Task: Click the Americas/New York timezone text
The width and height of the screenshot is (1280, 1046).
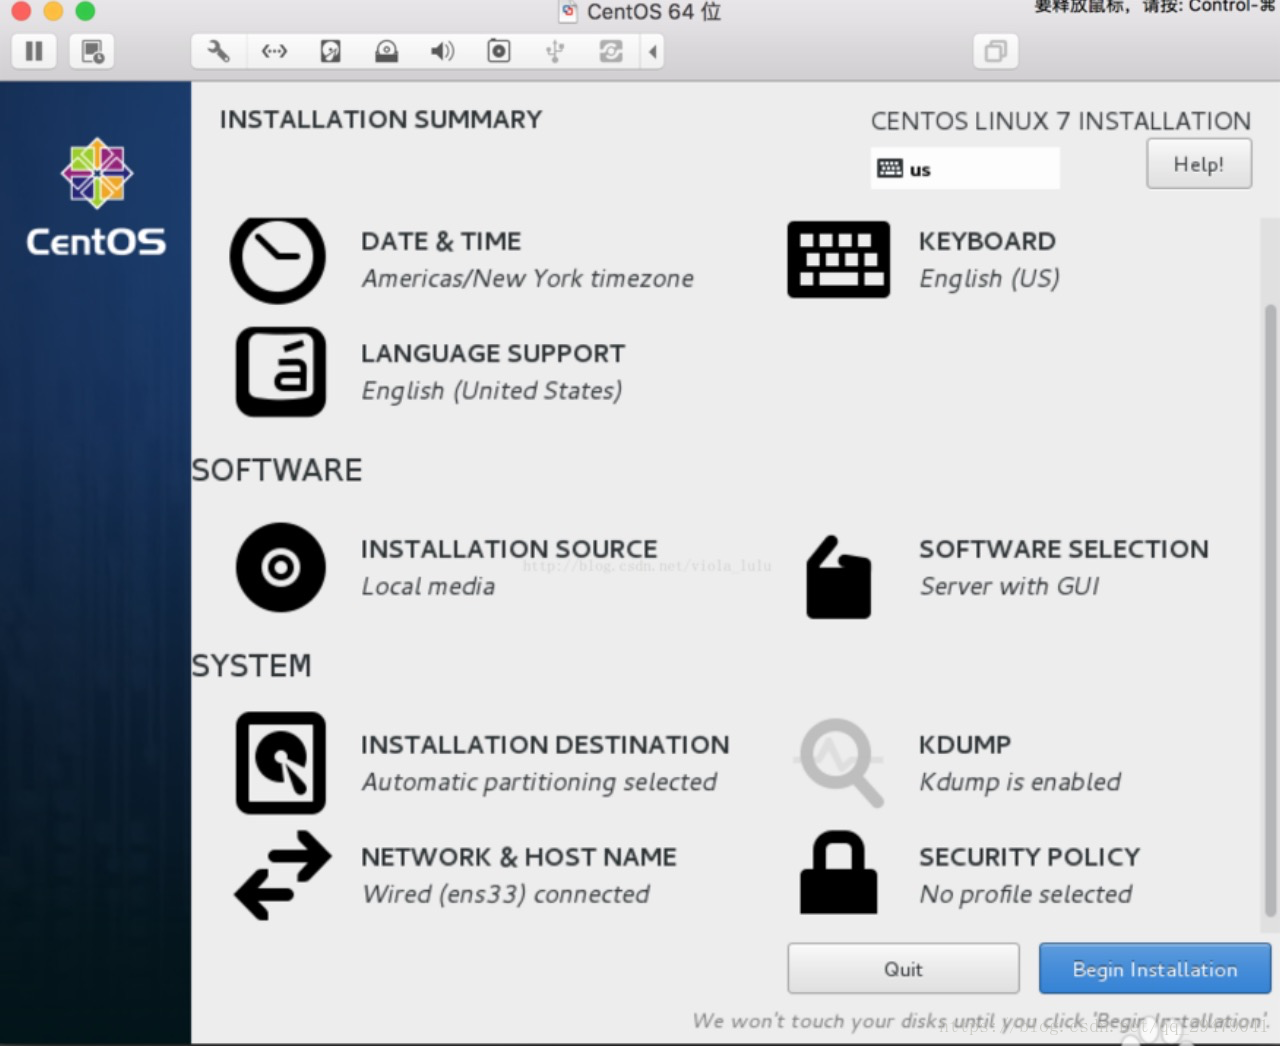Action: tap(528, 278)
